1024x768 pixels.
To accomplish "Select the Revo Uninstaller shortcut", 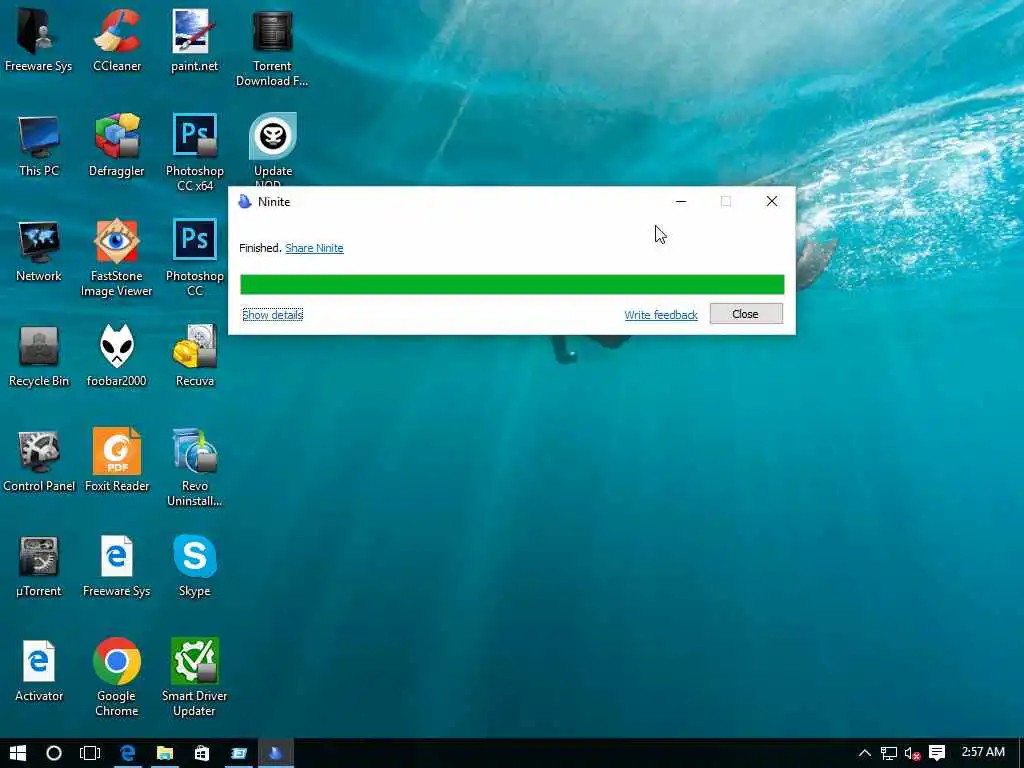I will [x=195, y=468].
